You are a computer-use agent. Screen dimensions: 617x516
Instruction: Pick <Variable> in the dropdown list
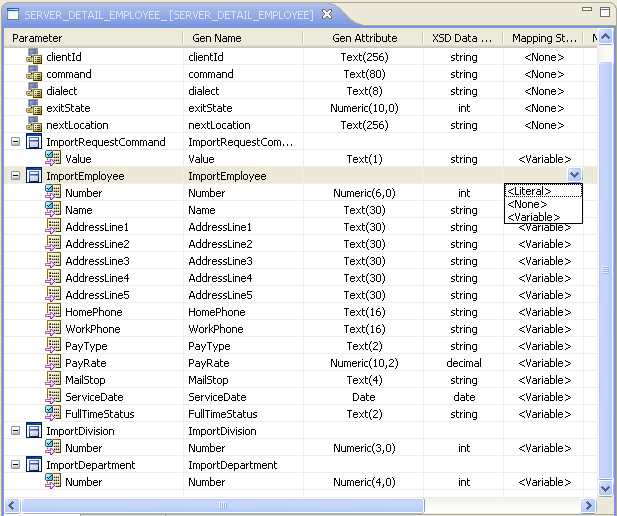(532, 217)
